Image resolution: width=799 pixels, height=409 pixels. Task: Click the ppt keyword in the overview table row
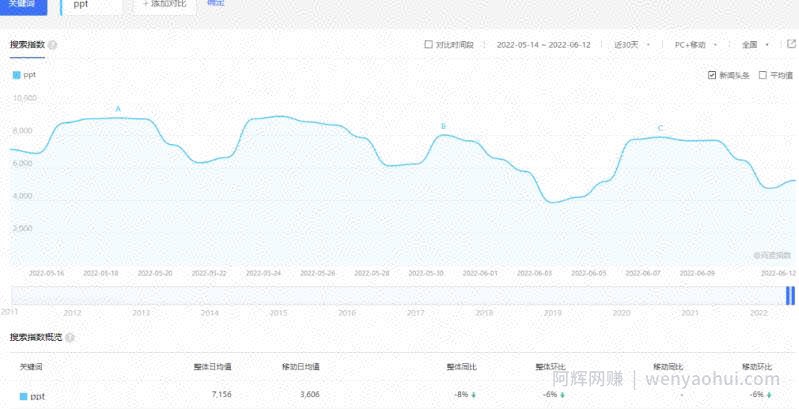[38, 396]
